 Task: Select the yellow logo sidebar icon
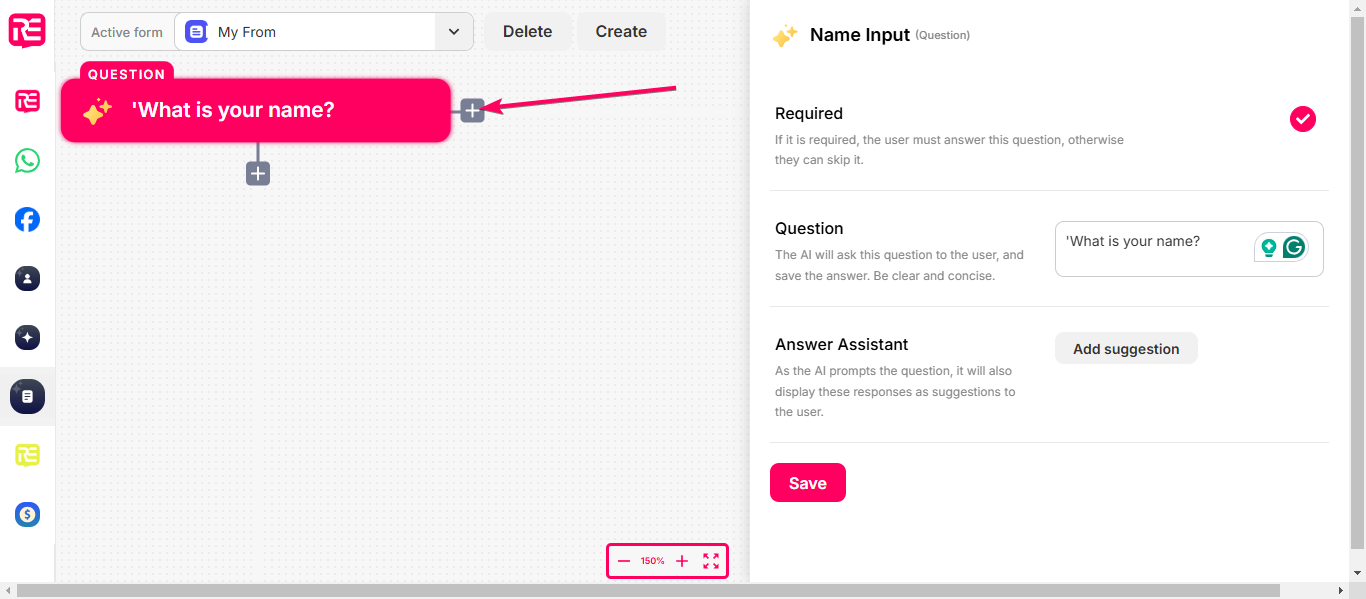27,456
